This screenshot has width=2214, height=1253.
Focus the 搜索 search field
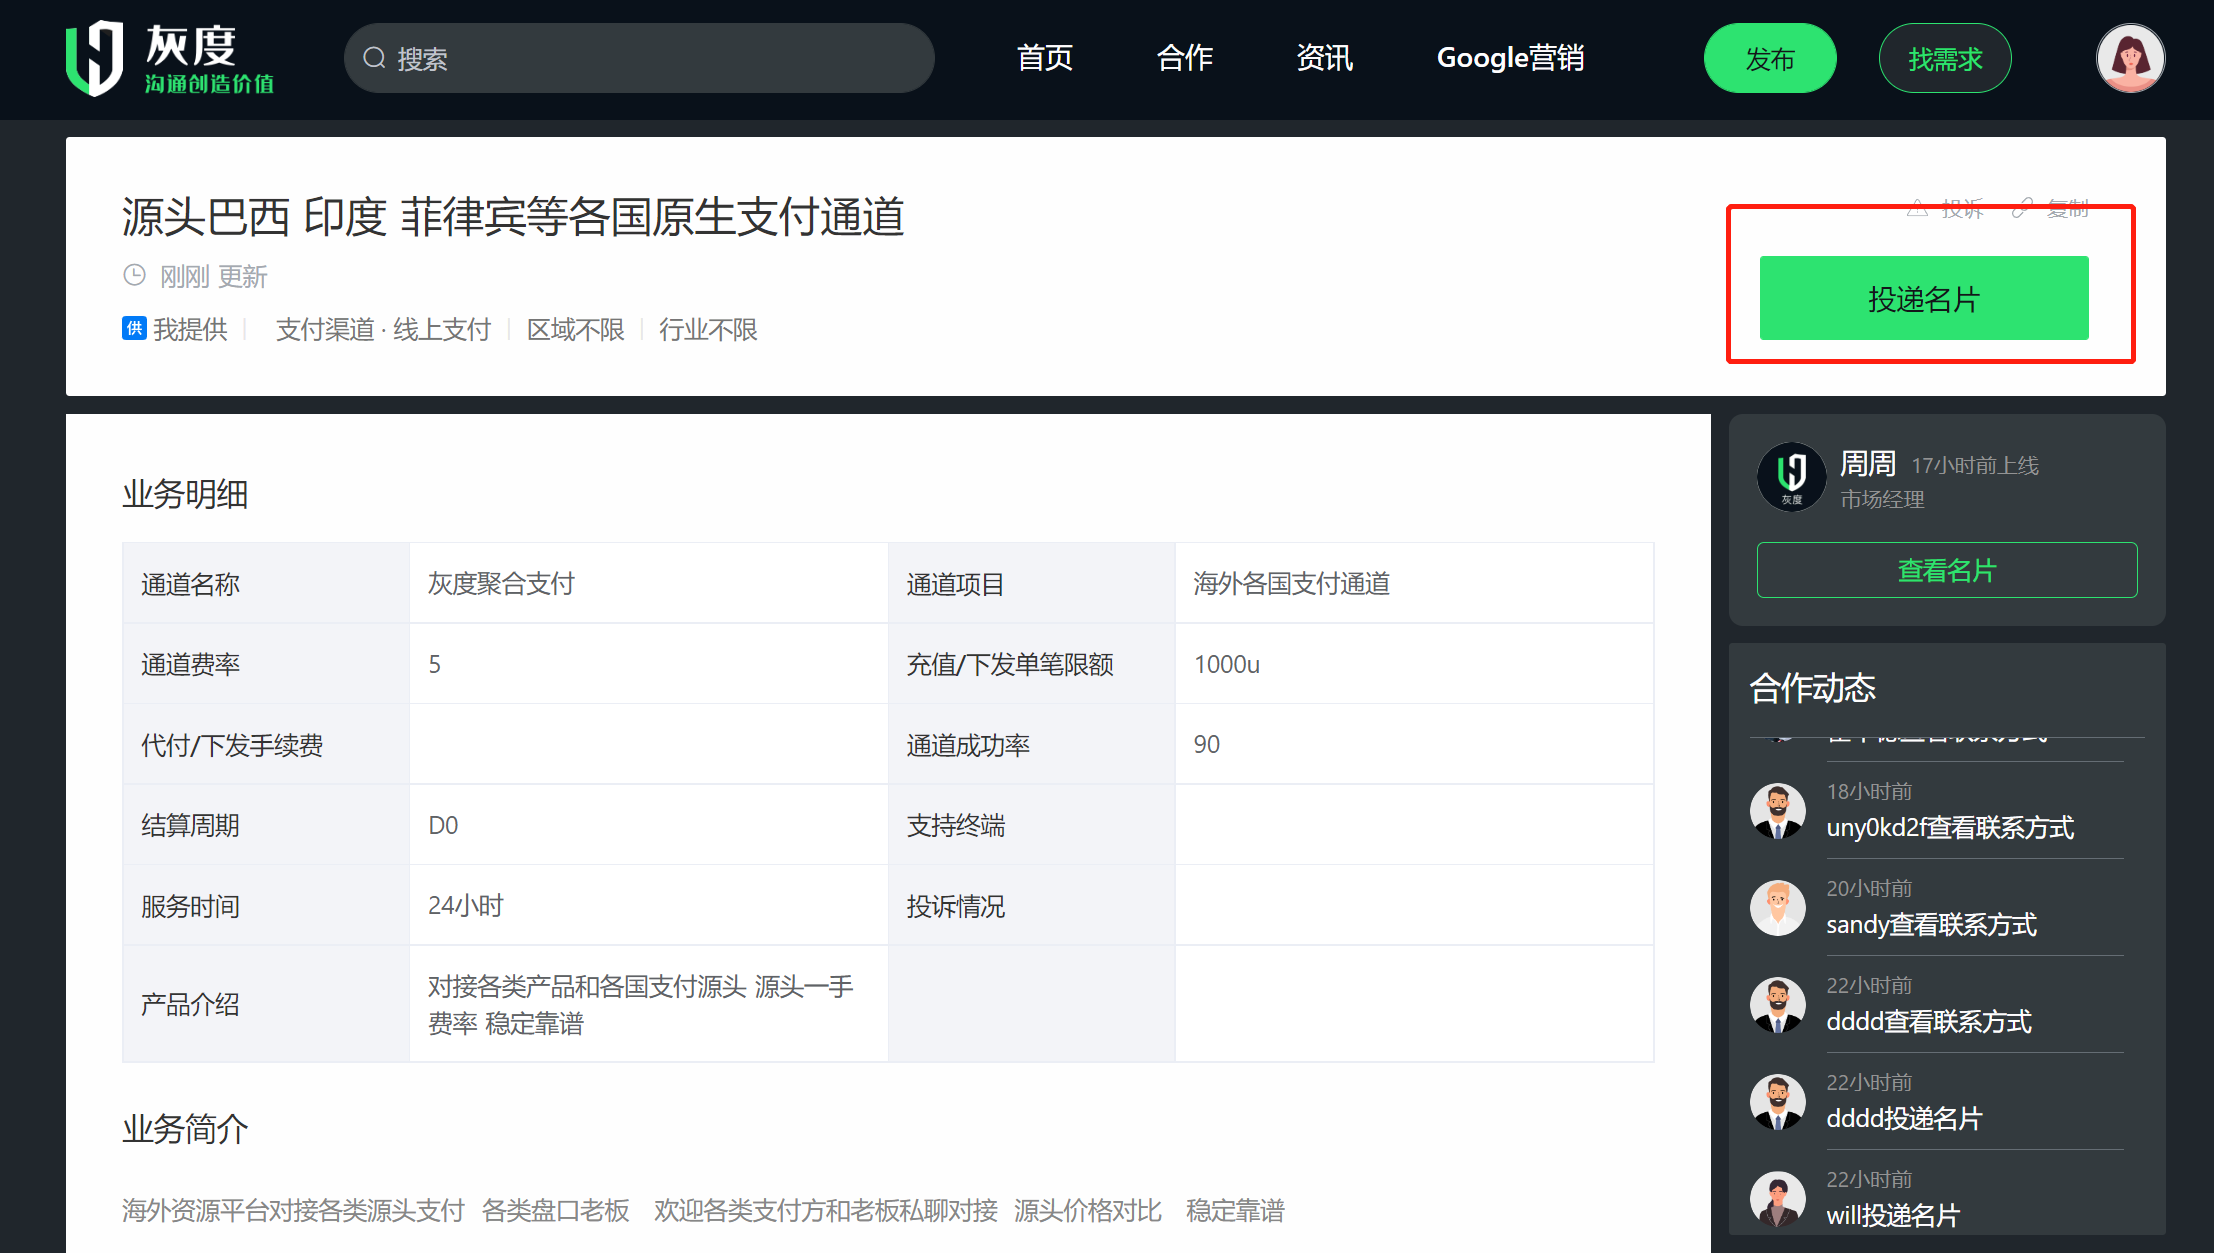click(639, 58)
